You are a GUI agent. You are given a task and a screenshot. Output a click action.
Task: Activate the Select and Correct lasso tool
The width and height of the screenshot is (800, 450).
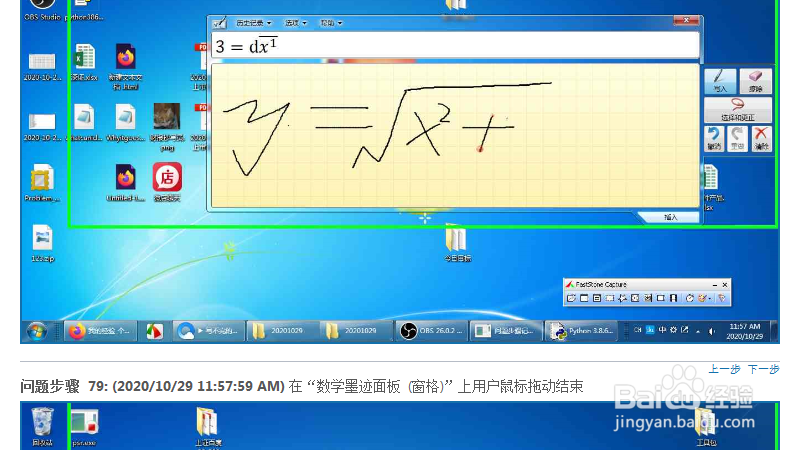(738, 110)
